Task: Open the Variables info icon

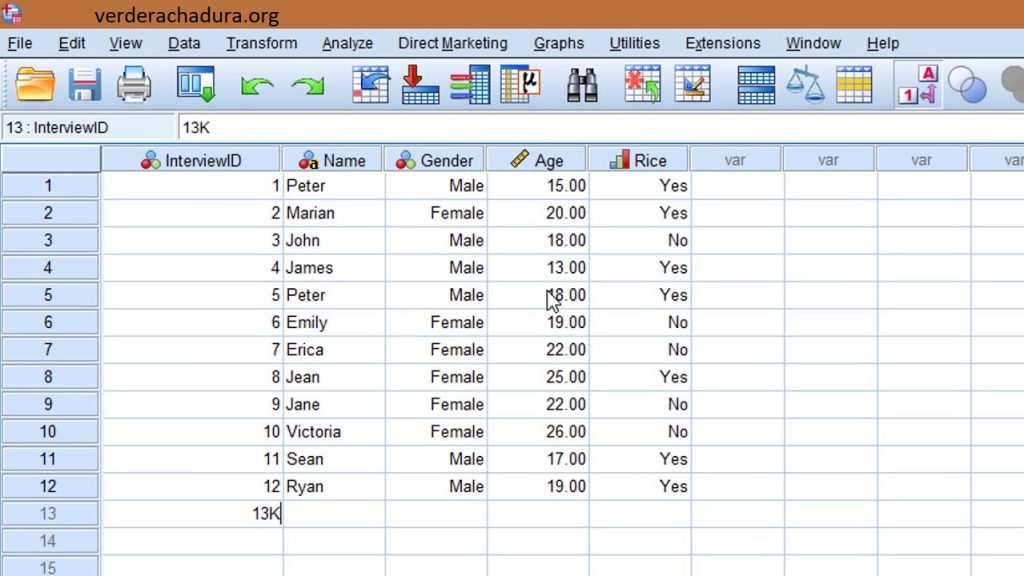Action: coord(470,84)
